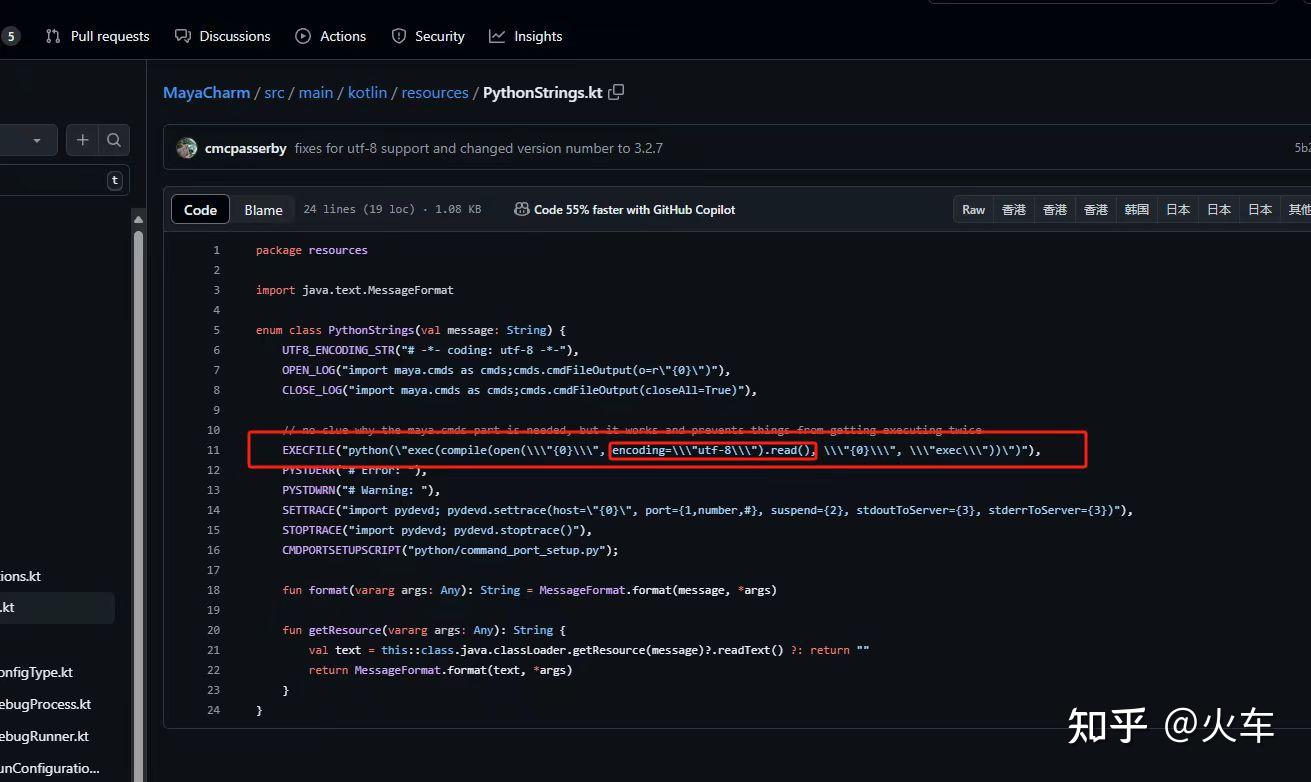Screen dimensions: 1311x782
Task: Click the Raw button
Action: coord(973,210)
